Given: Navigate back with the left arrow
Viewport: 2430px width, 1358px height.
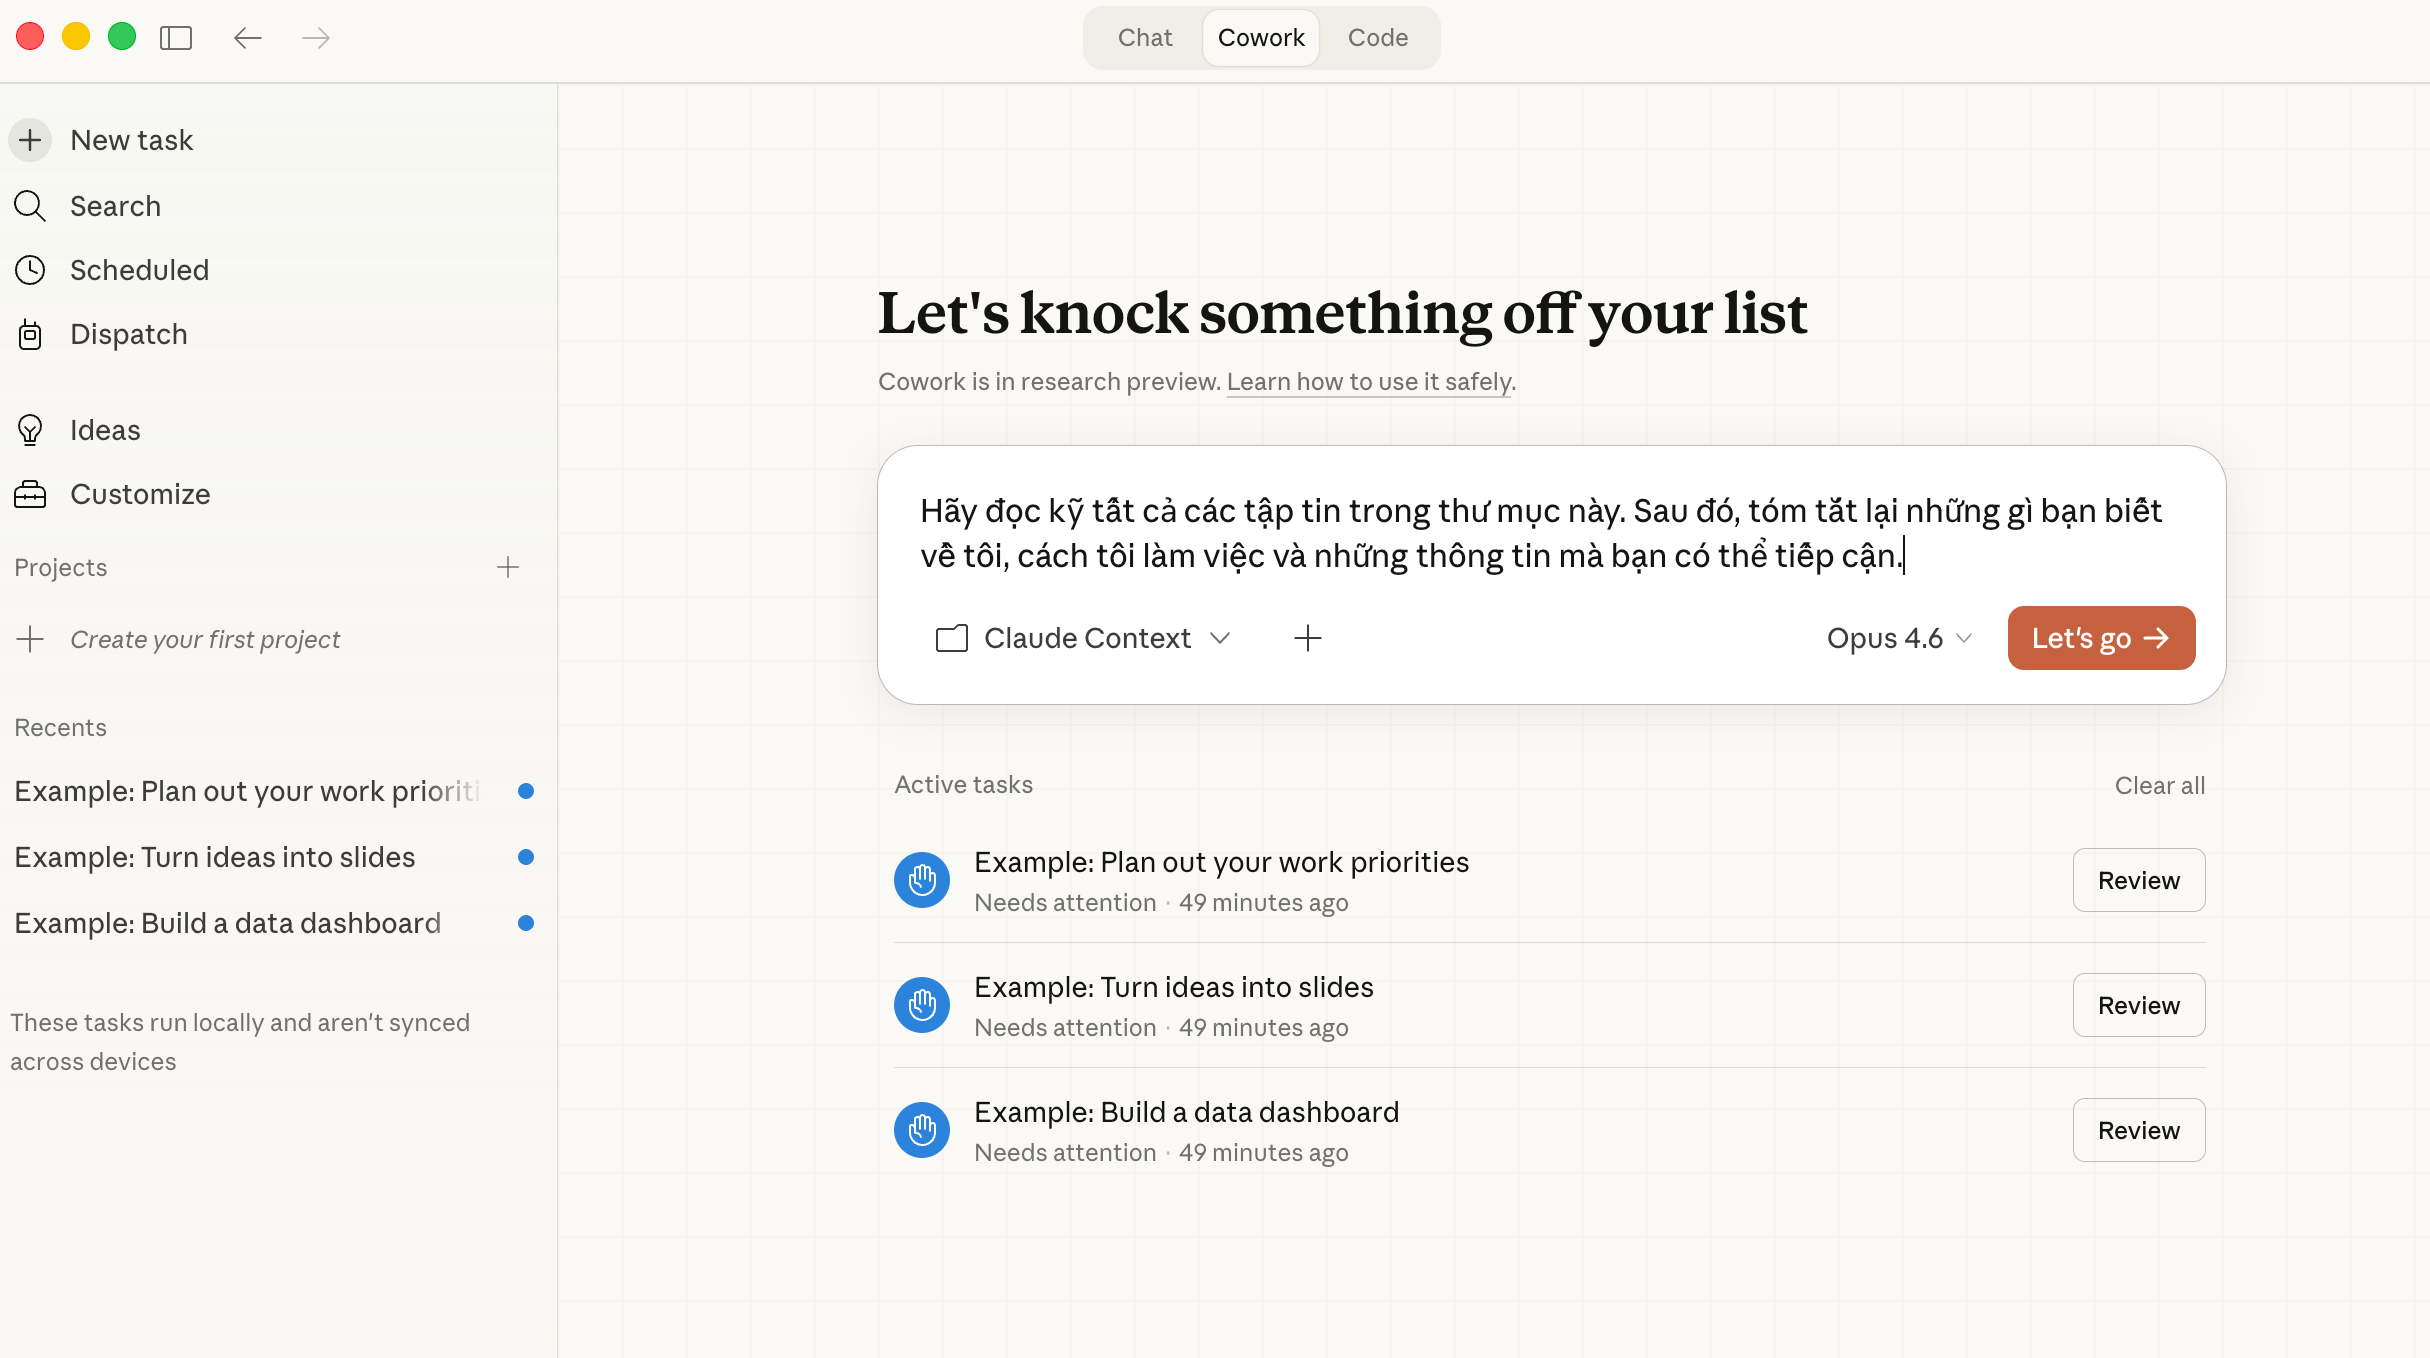Looking at the screenshot, I should tap(247, 38).
